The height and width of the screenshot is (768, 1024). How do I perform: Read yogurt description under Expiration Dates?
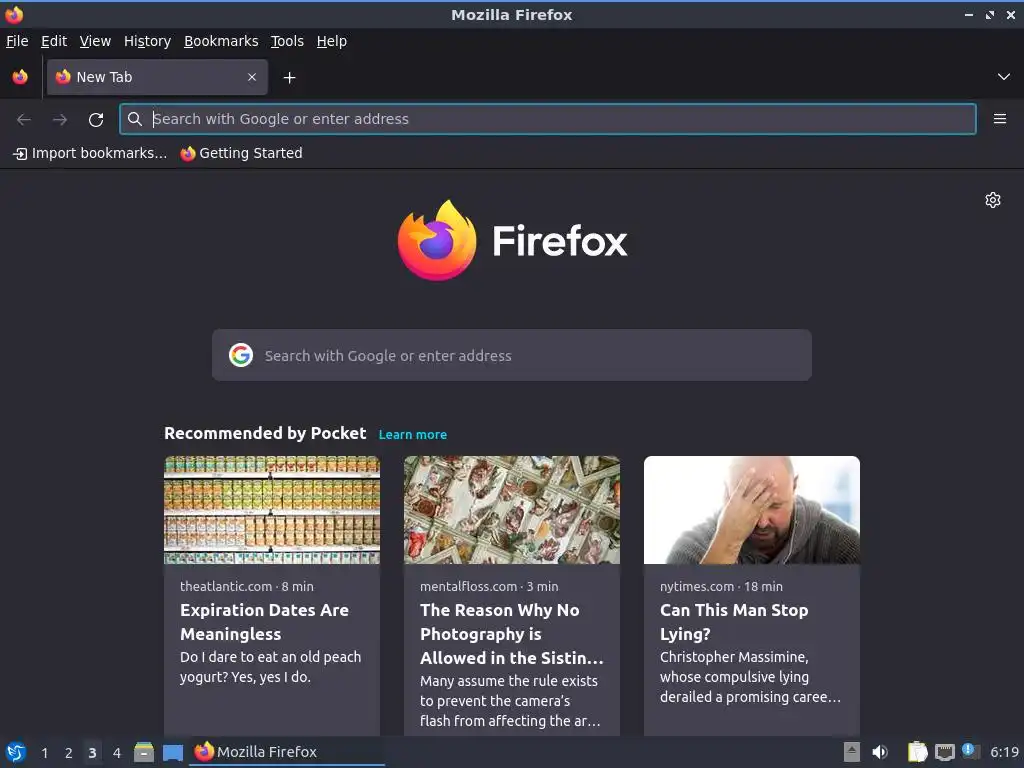click(x=270, y=667)
